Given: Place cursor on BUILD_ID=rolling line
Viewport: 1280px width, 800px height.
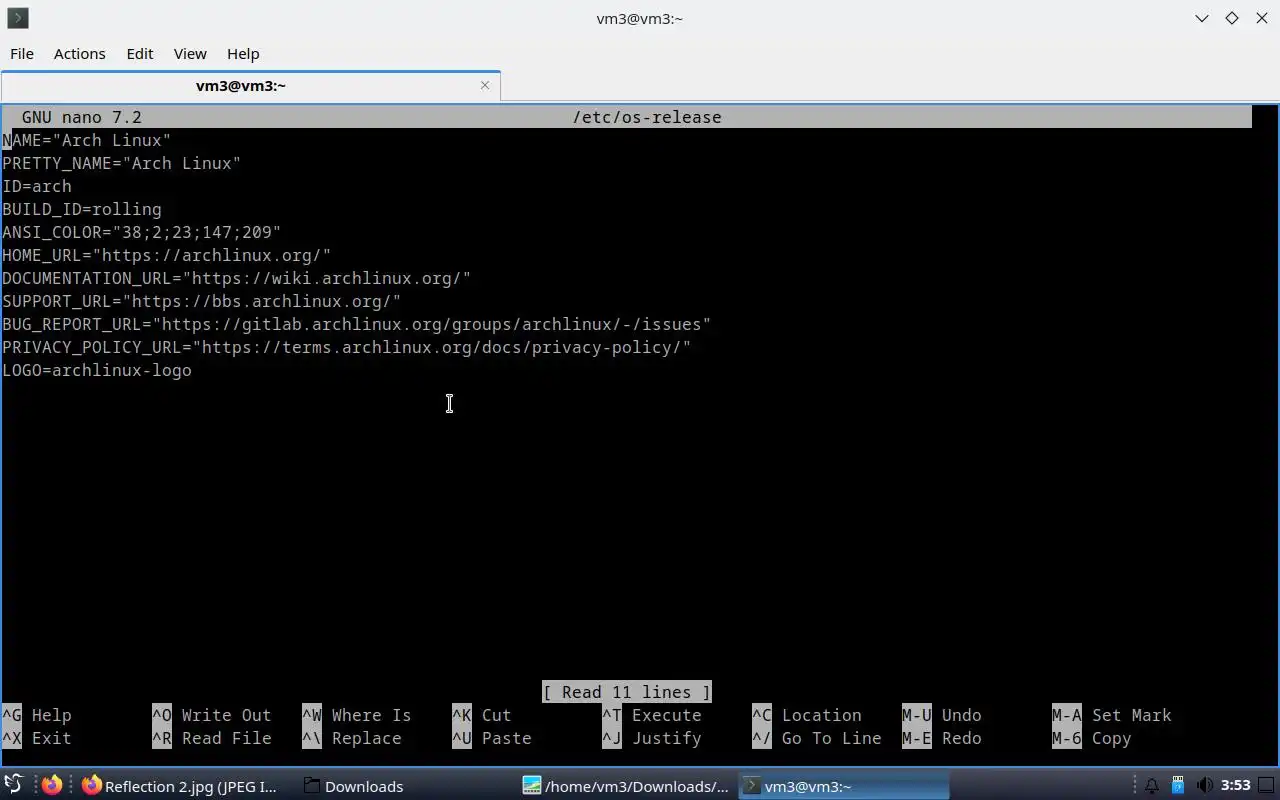Looking at the screenshot, I should click(82, 209).
